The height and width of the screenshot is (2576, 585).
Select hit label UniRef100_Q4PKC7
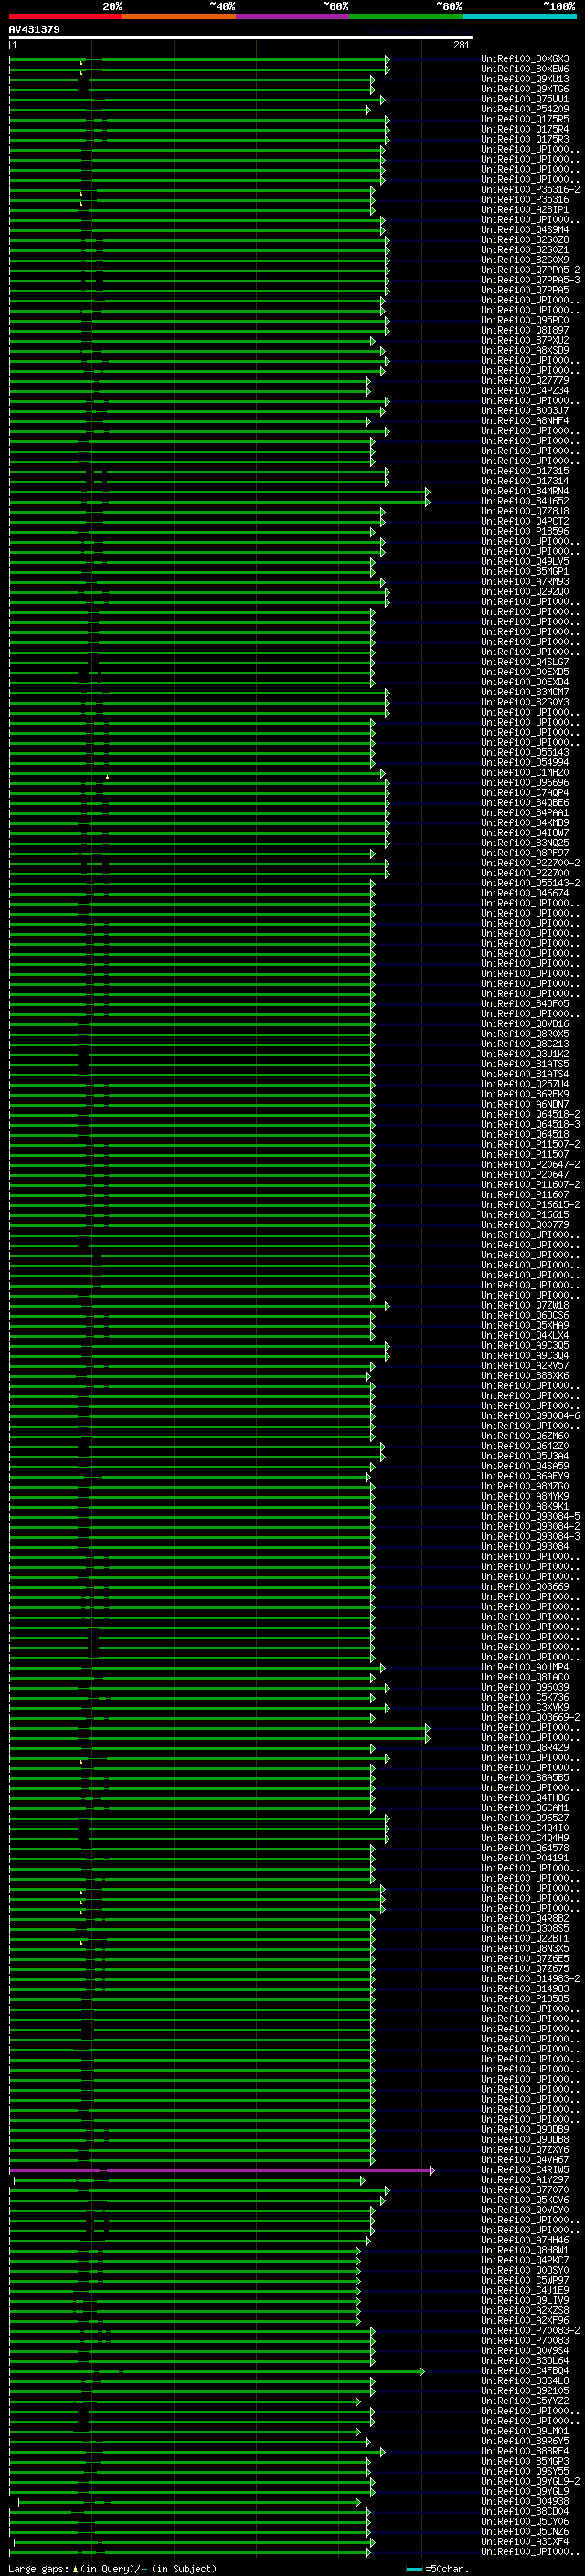point(525,2260)
